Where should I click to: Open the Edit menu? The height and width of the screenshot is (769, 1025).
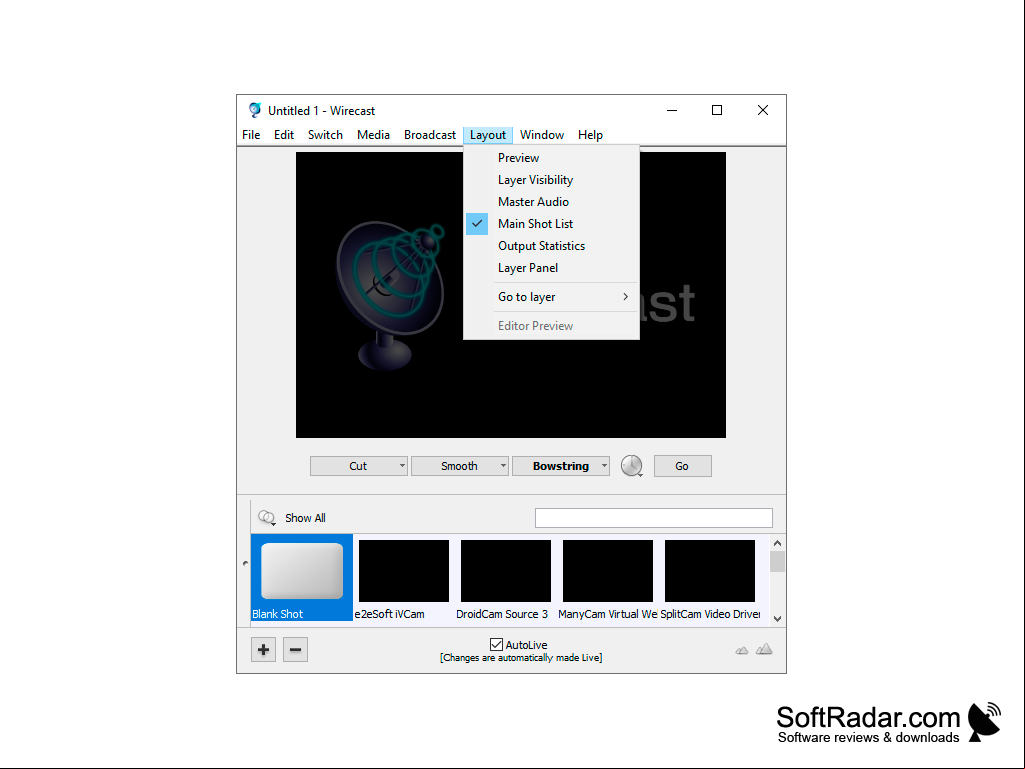pyautogui.click(x=284, y=135)
